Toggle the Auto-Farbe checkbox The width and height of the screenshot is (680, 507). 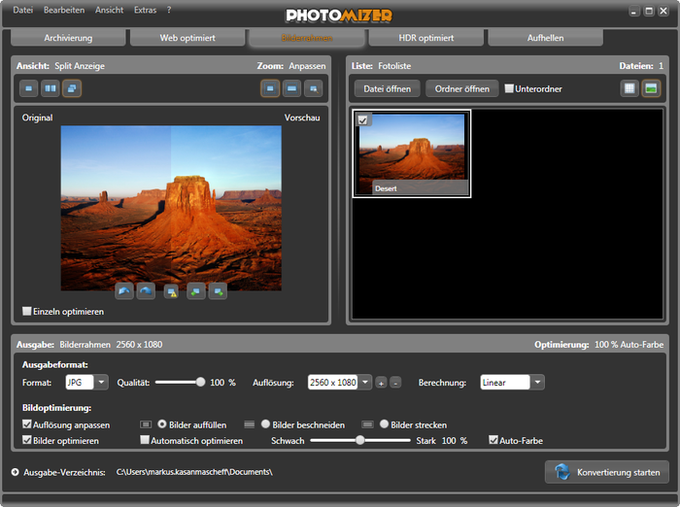(x=493, y=440)
